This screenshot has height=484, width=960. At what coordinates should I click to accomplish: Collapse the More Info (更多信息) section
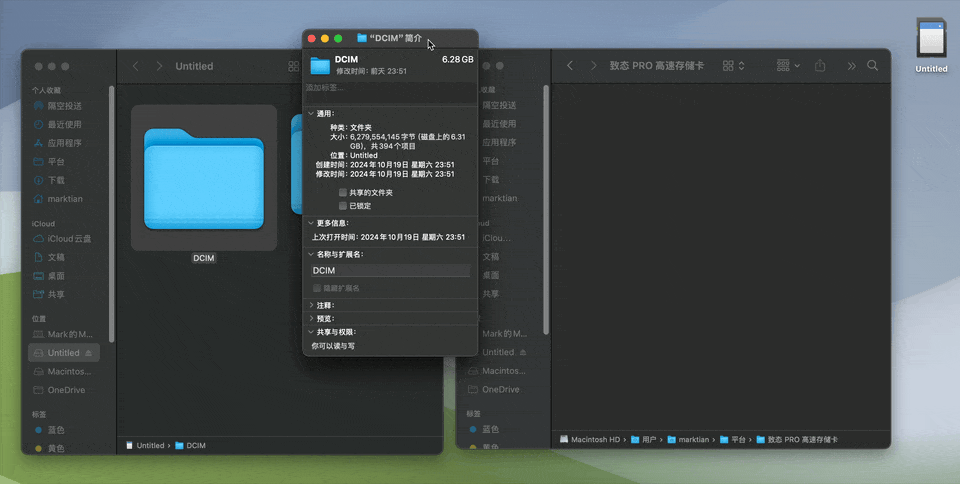click(x=311, y=223)
